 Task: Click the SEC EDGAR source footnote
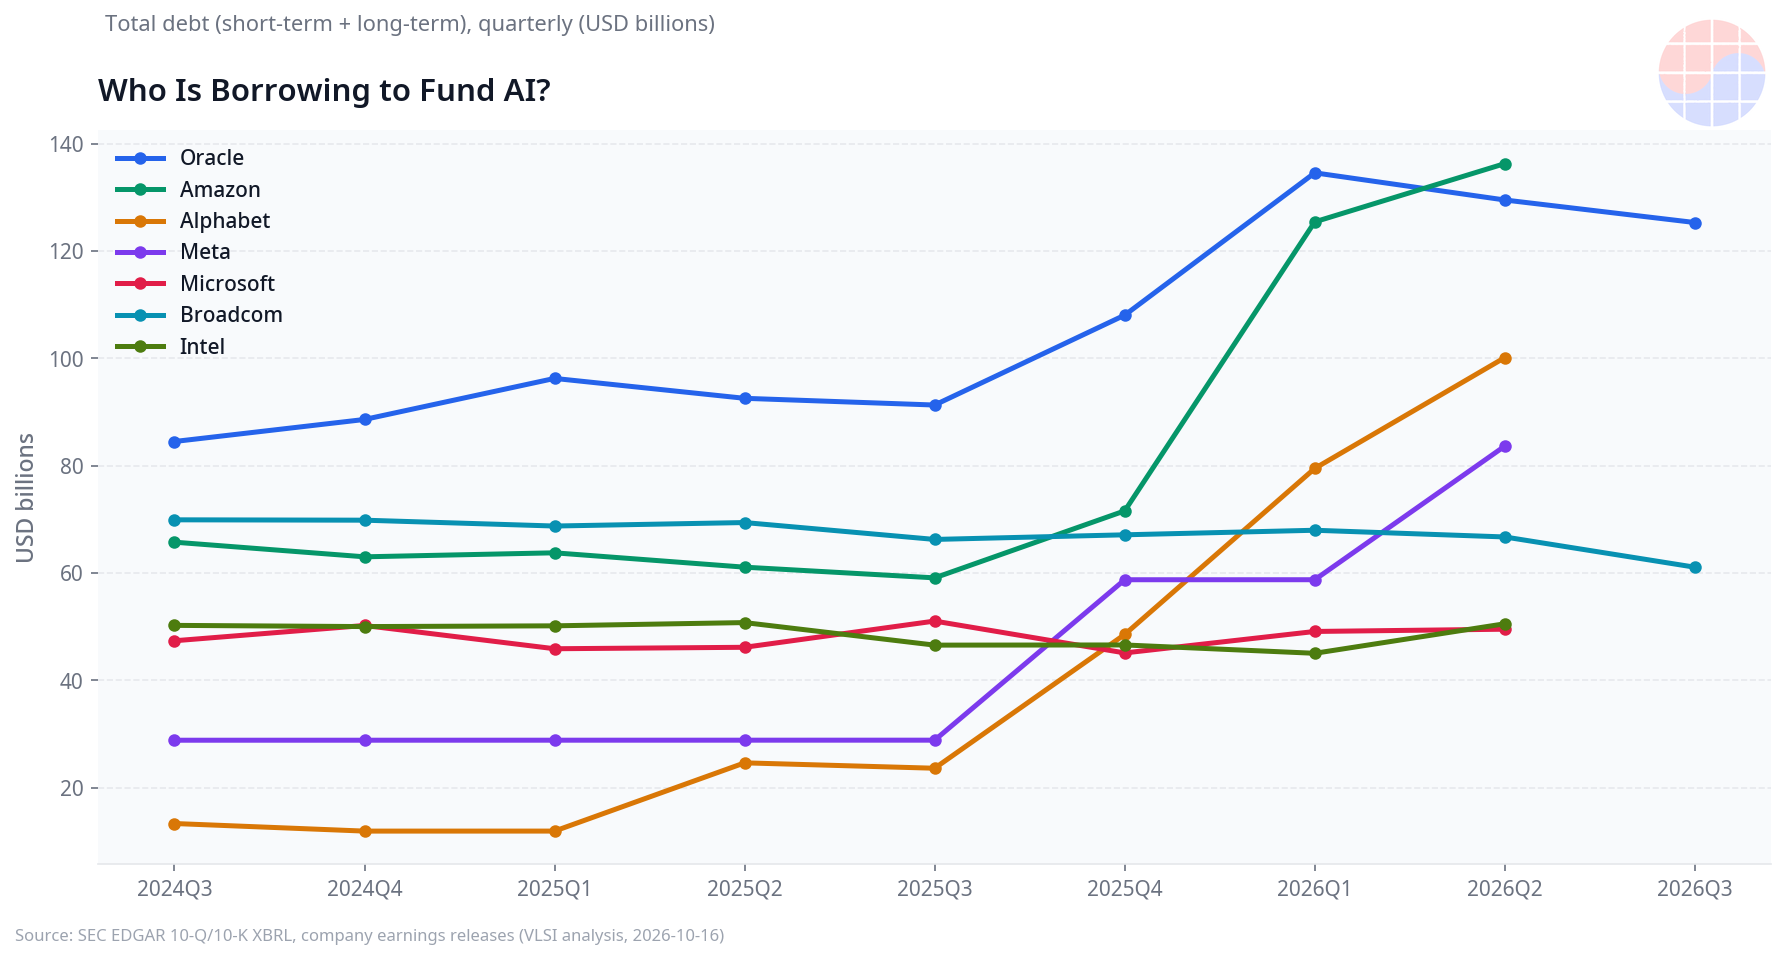point(369,936)
